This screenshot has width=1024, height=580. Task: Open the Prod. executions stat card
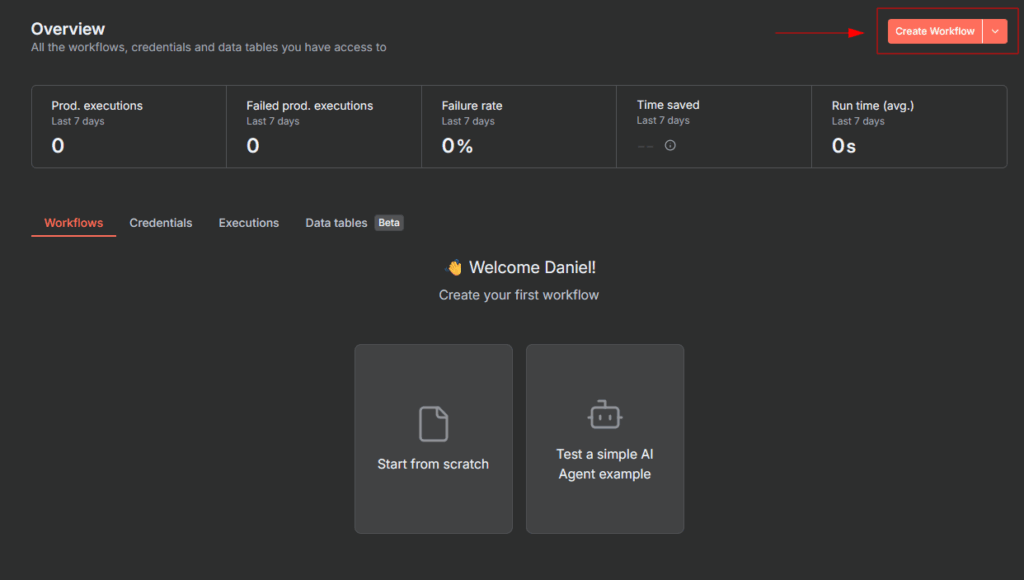click(x=129, y=126)
